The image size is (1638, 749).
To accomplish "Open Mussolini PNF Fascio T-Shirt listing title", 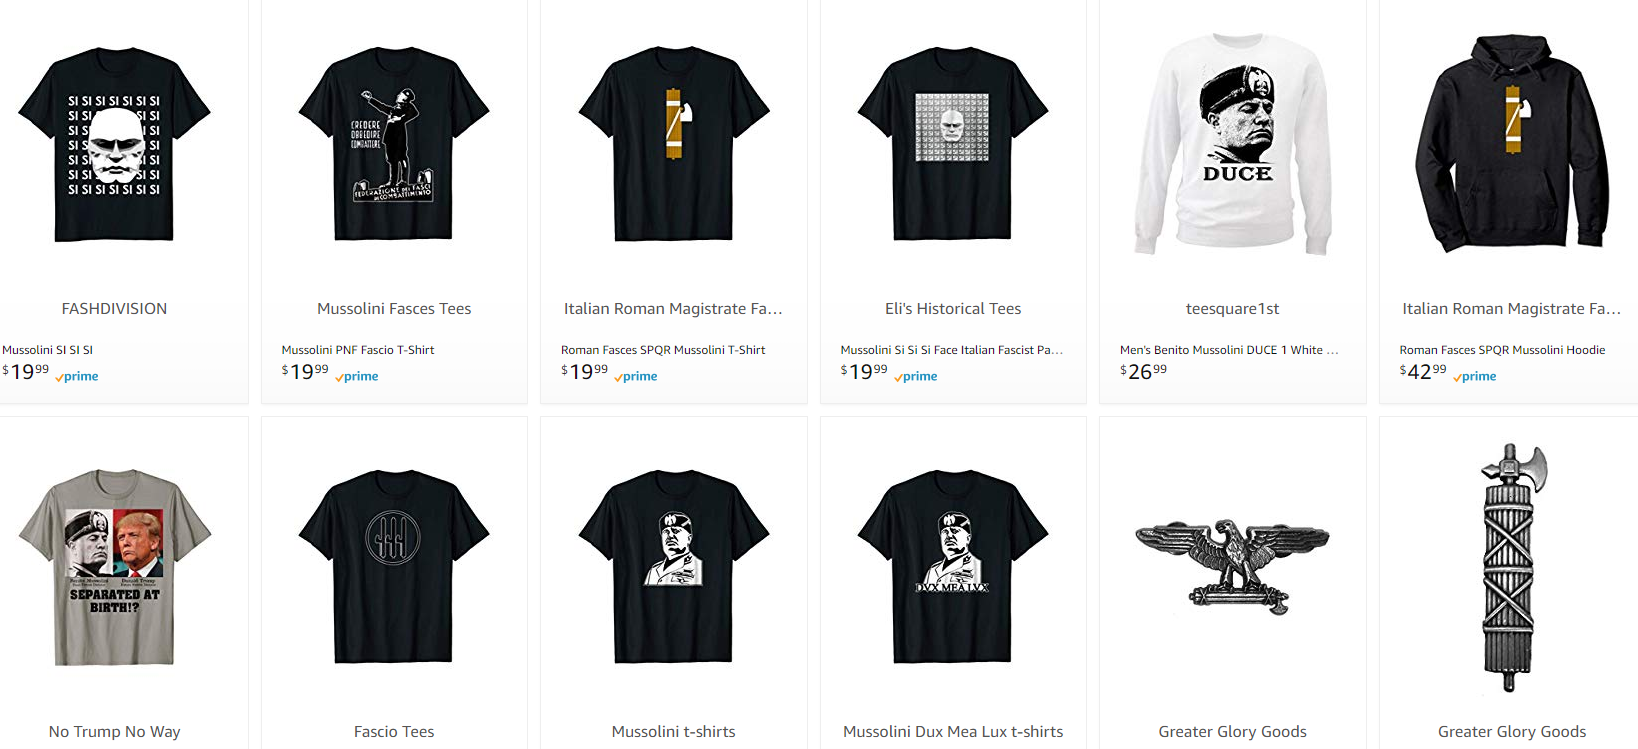I will [x=358, y=350].
